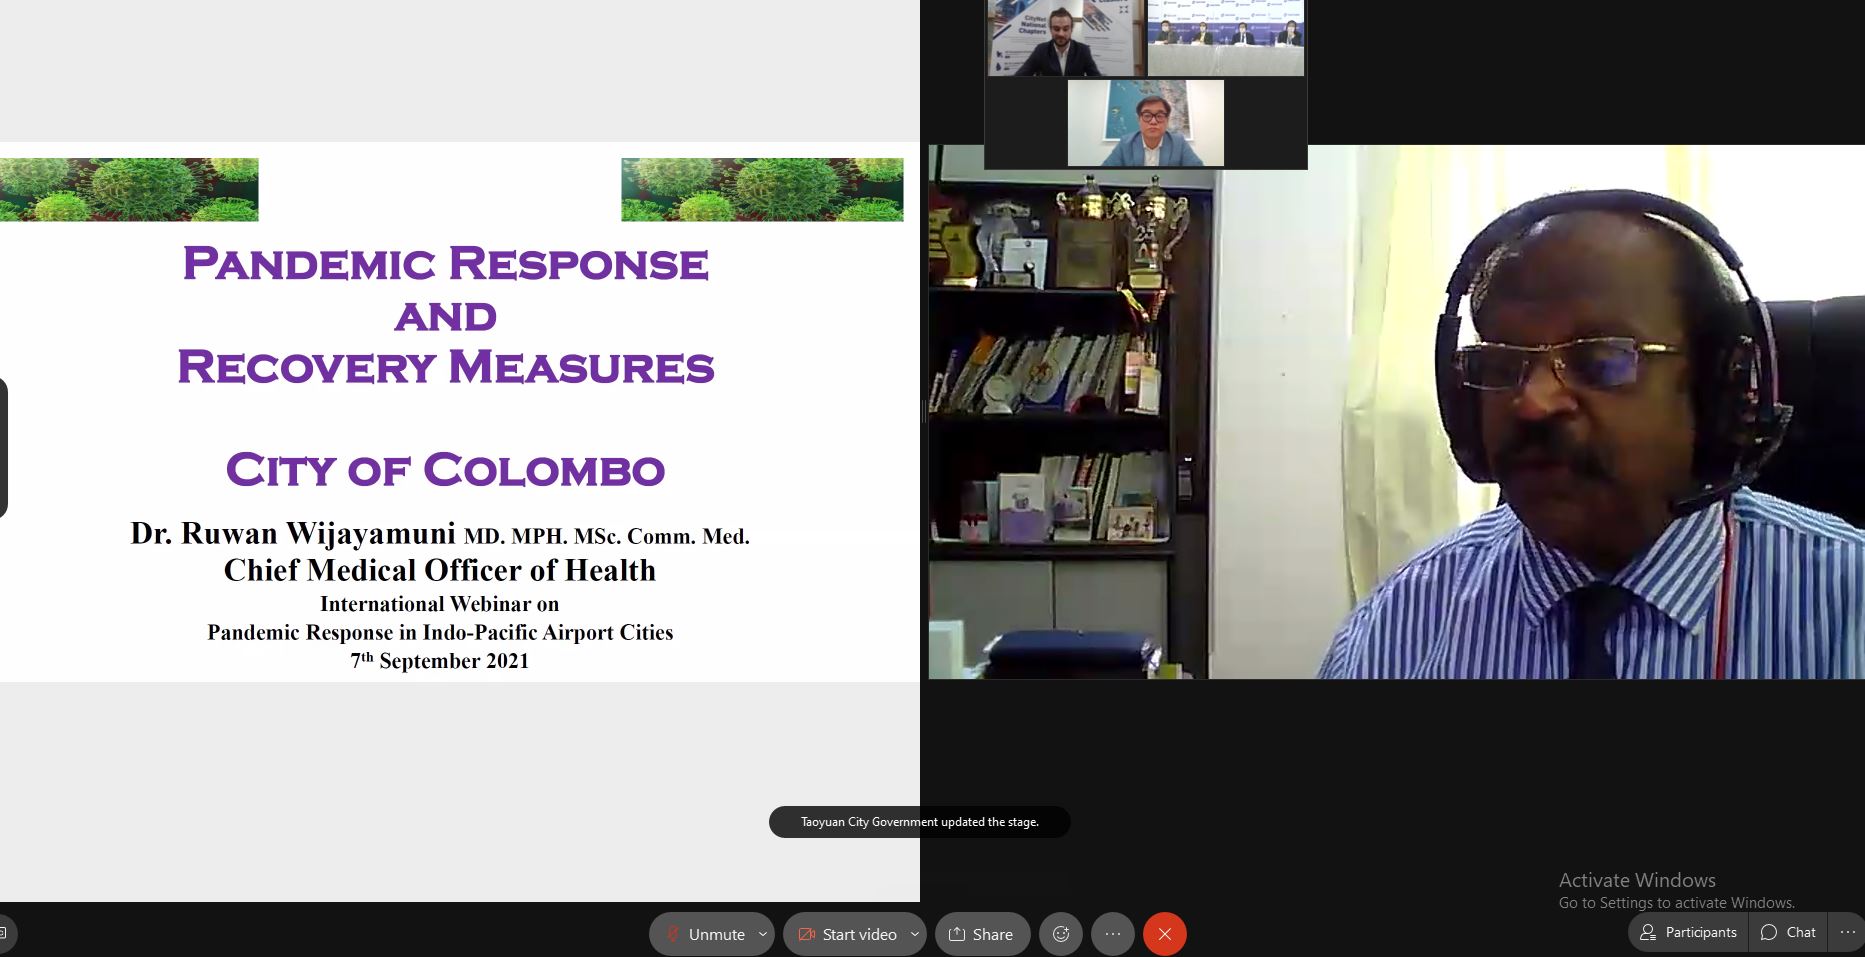Open the Chat panel
The width and height of the screenshot is (1865, 957).
(x=1788, y=932)
